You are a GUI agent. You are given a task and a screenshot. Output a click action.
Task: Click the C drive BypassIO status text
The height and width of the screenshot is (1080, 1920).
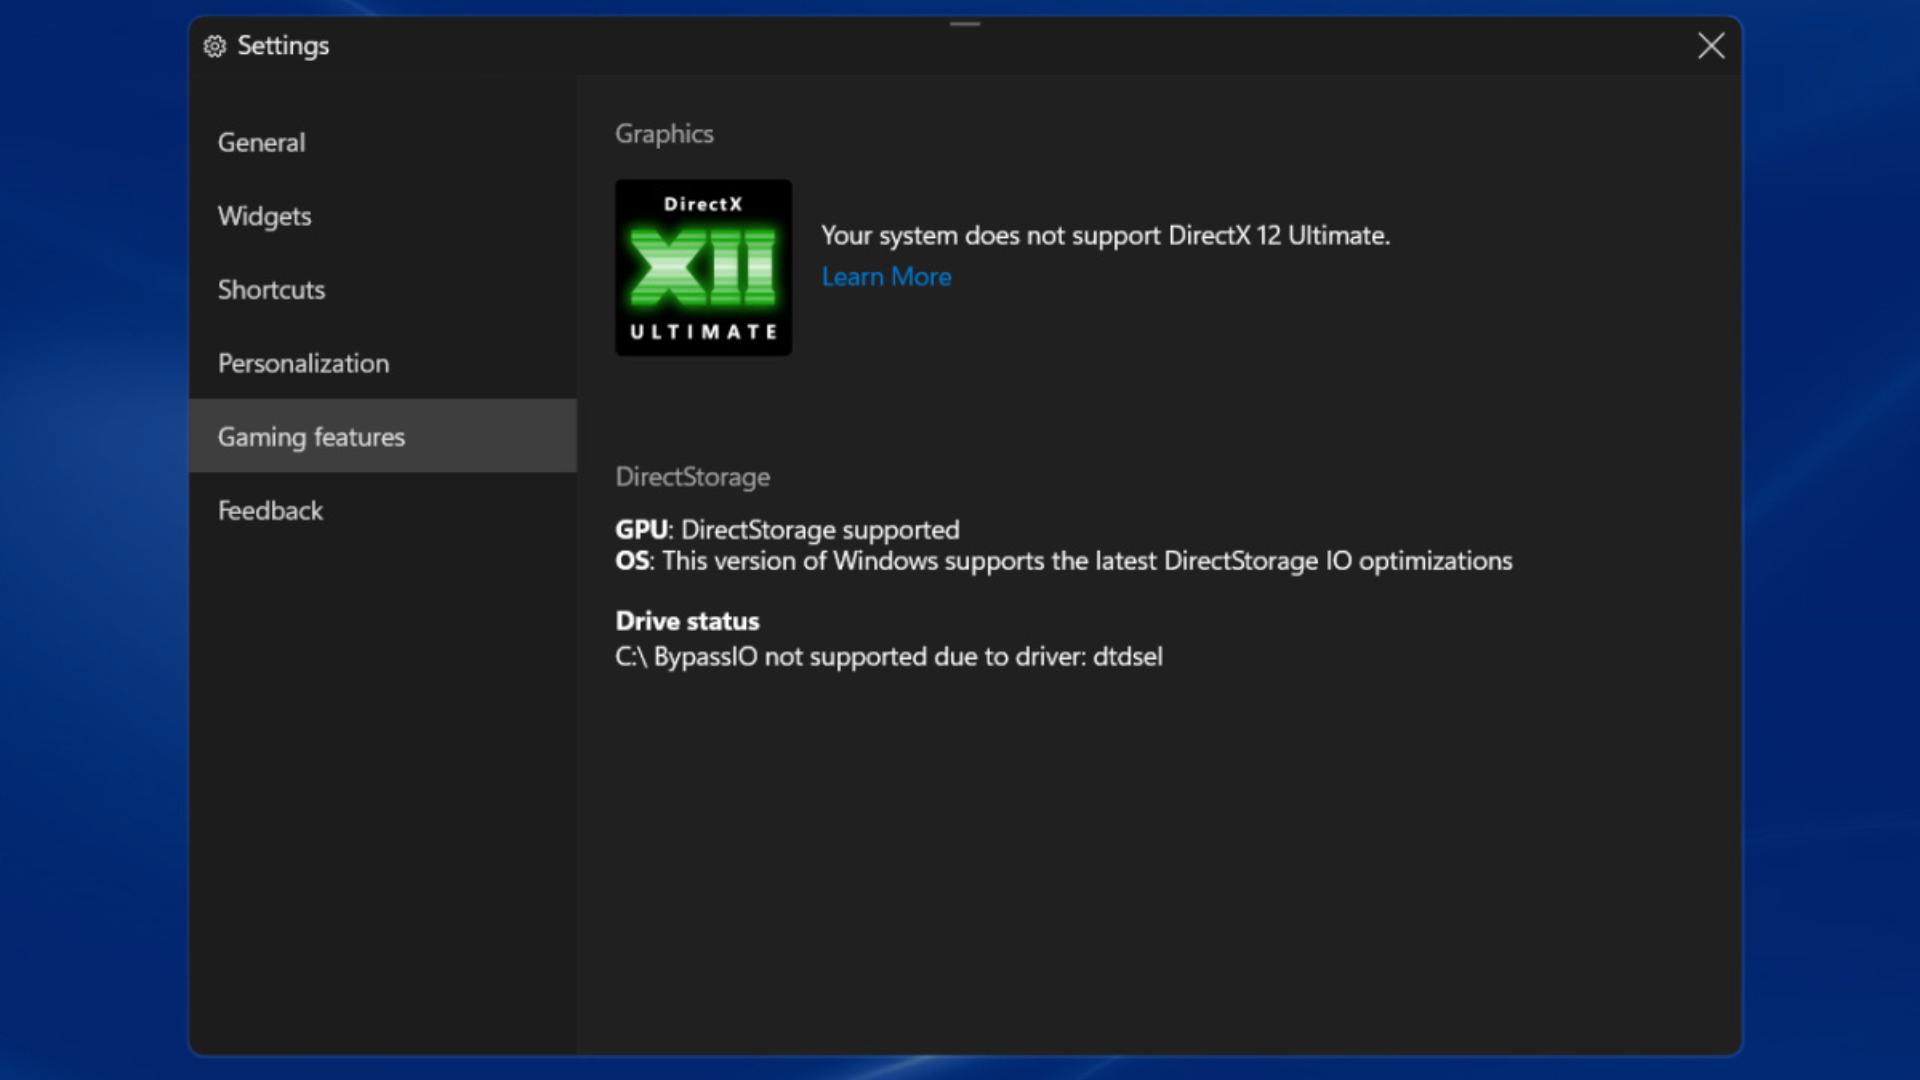pyautogui.click(x=888, y=657)
